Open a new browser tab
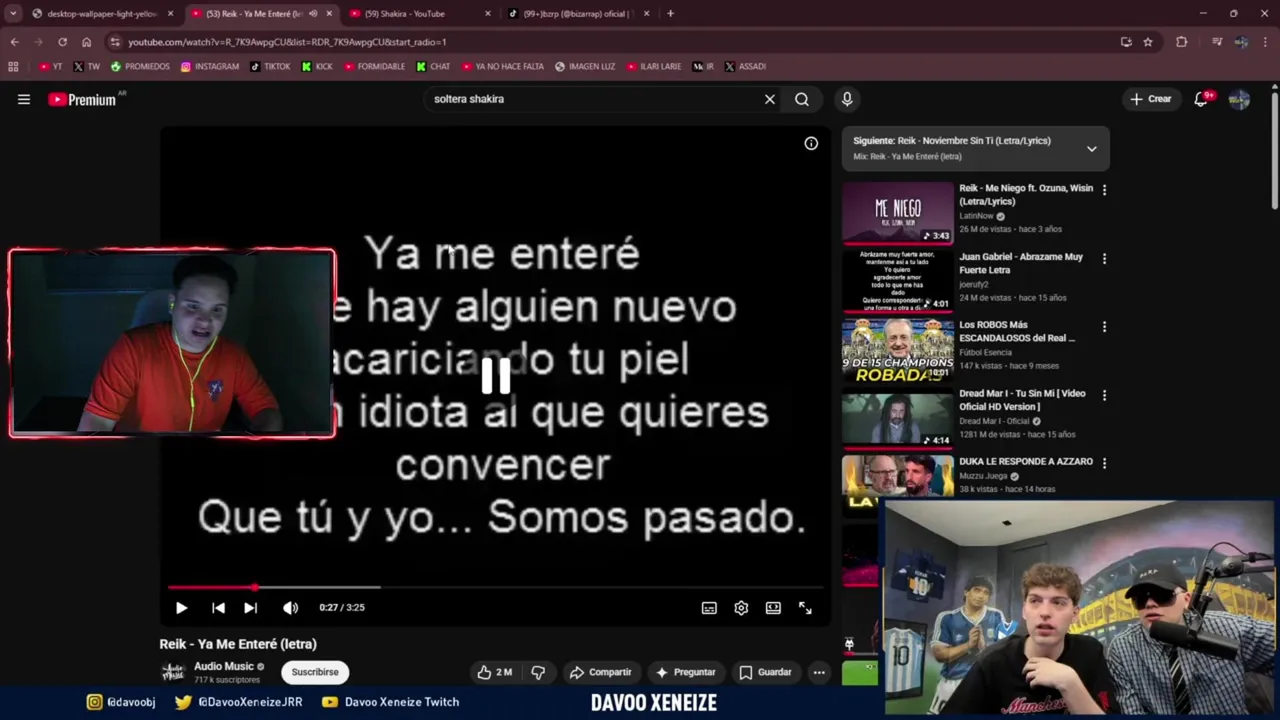 click(x=670, y=14)
